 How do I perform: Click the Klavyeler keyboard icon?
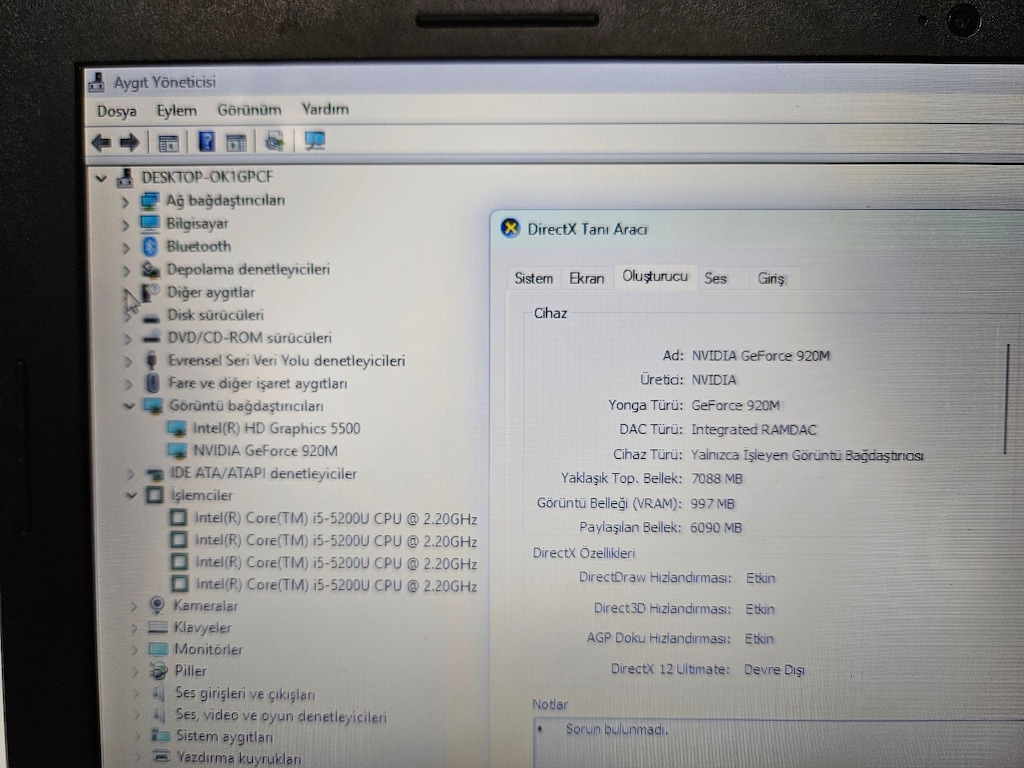point(158,628)
